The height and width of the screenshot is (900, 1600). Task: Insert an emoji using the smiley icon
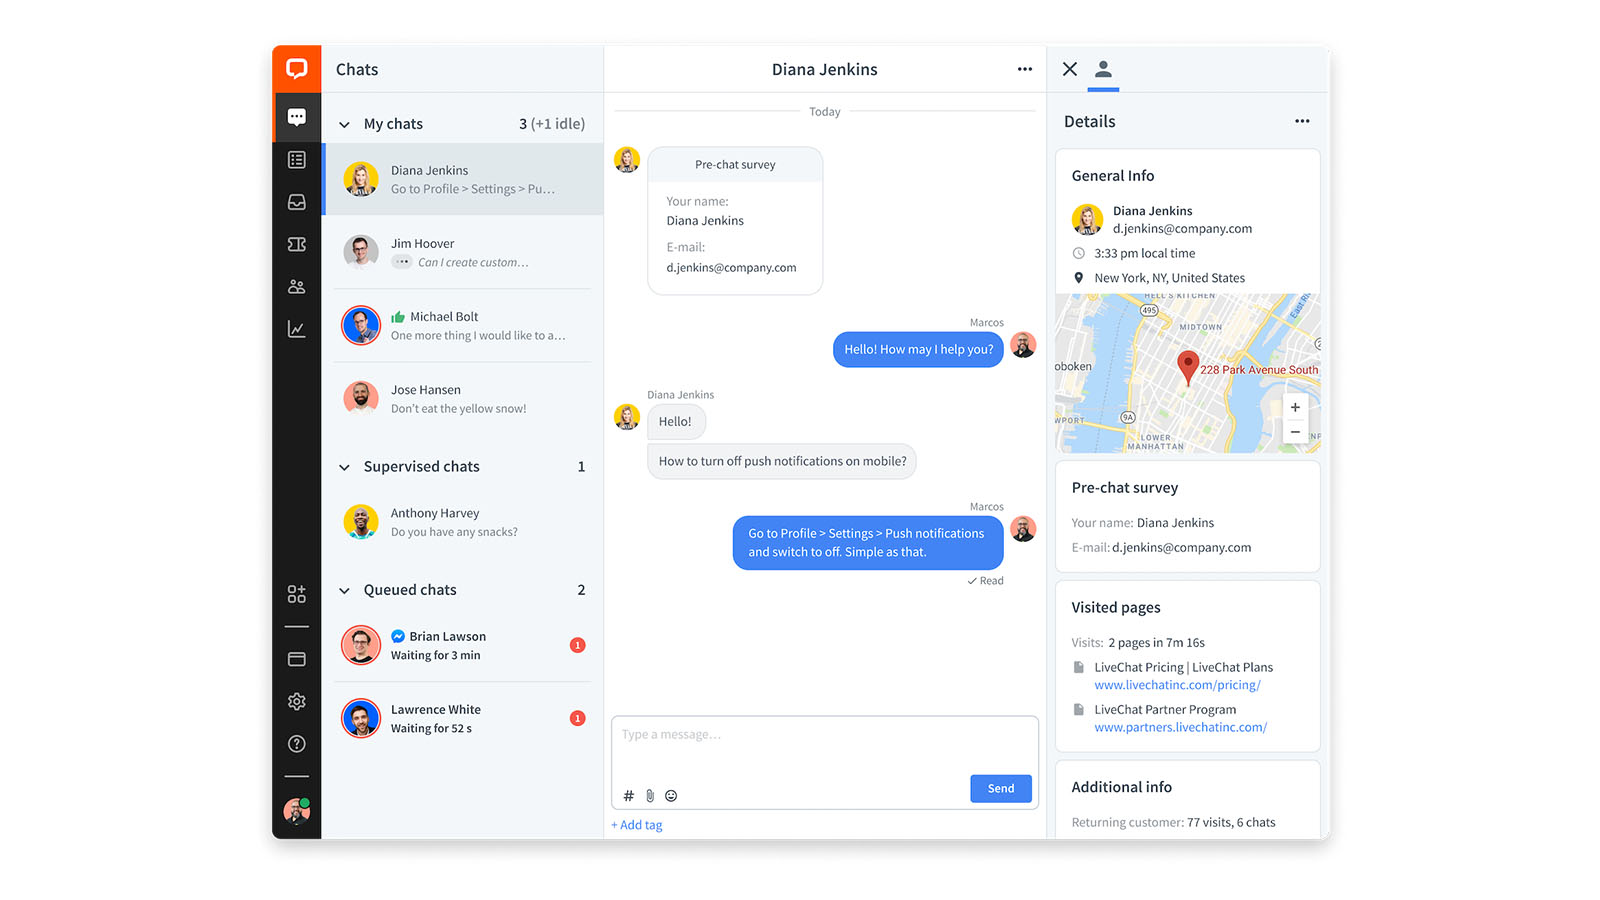pyautogui.click(x=671, y=795)
